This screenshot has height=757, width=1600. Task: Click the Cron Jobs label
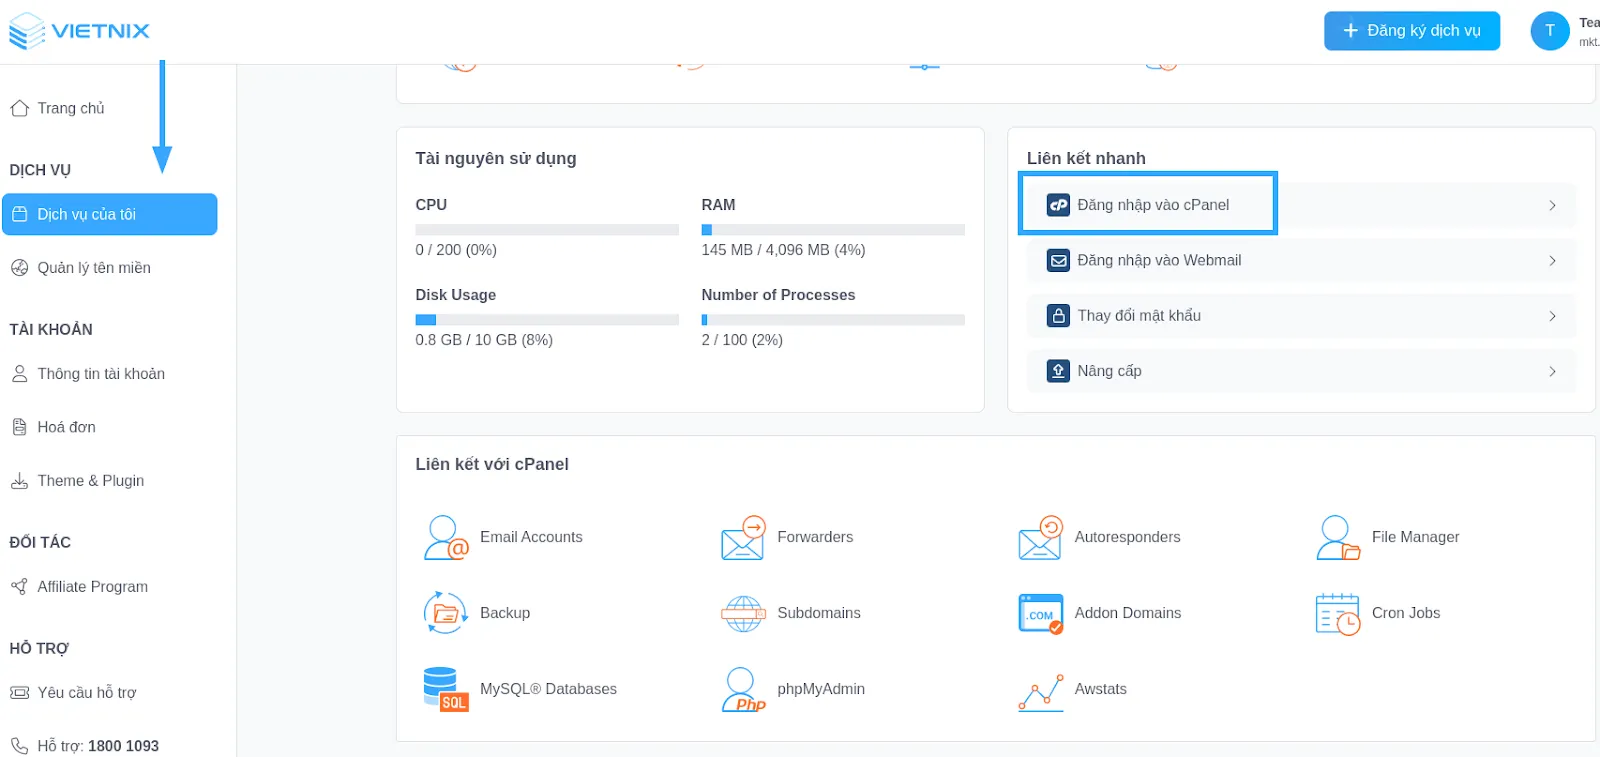[x=1406, y=613]
